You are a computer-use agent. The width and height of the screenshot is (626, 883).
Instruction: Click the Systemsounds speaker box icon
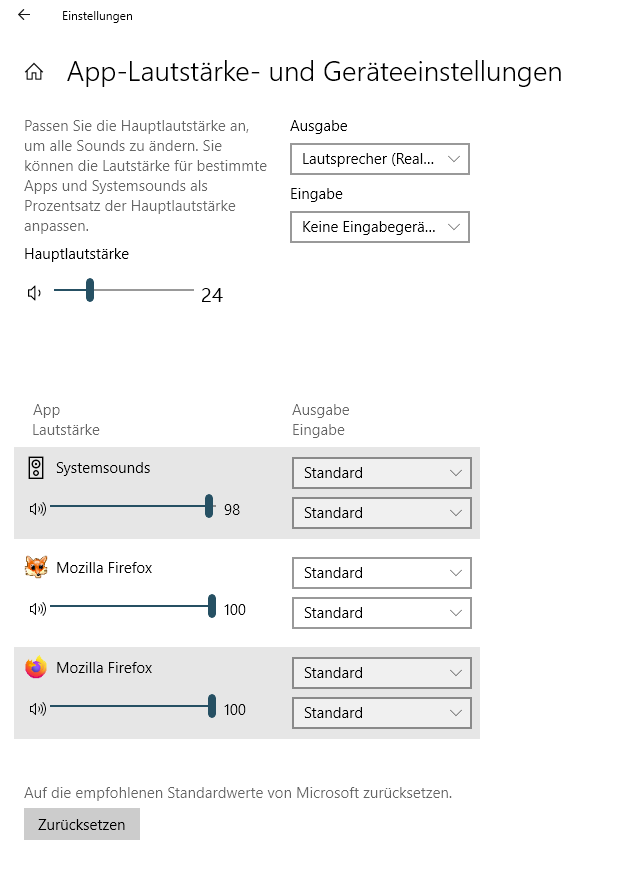pos(36,468)
